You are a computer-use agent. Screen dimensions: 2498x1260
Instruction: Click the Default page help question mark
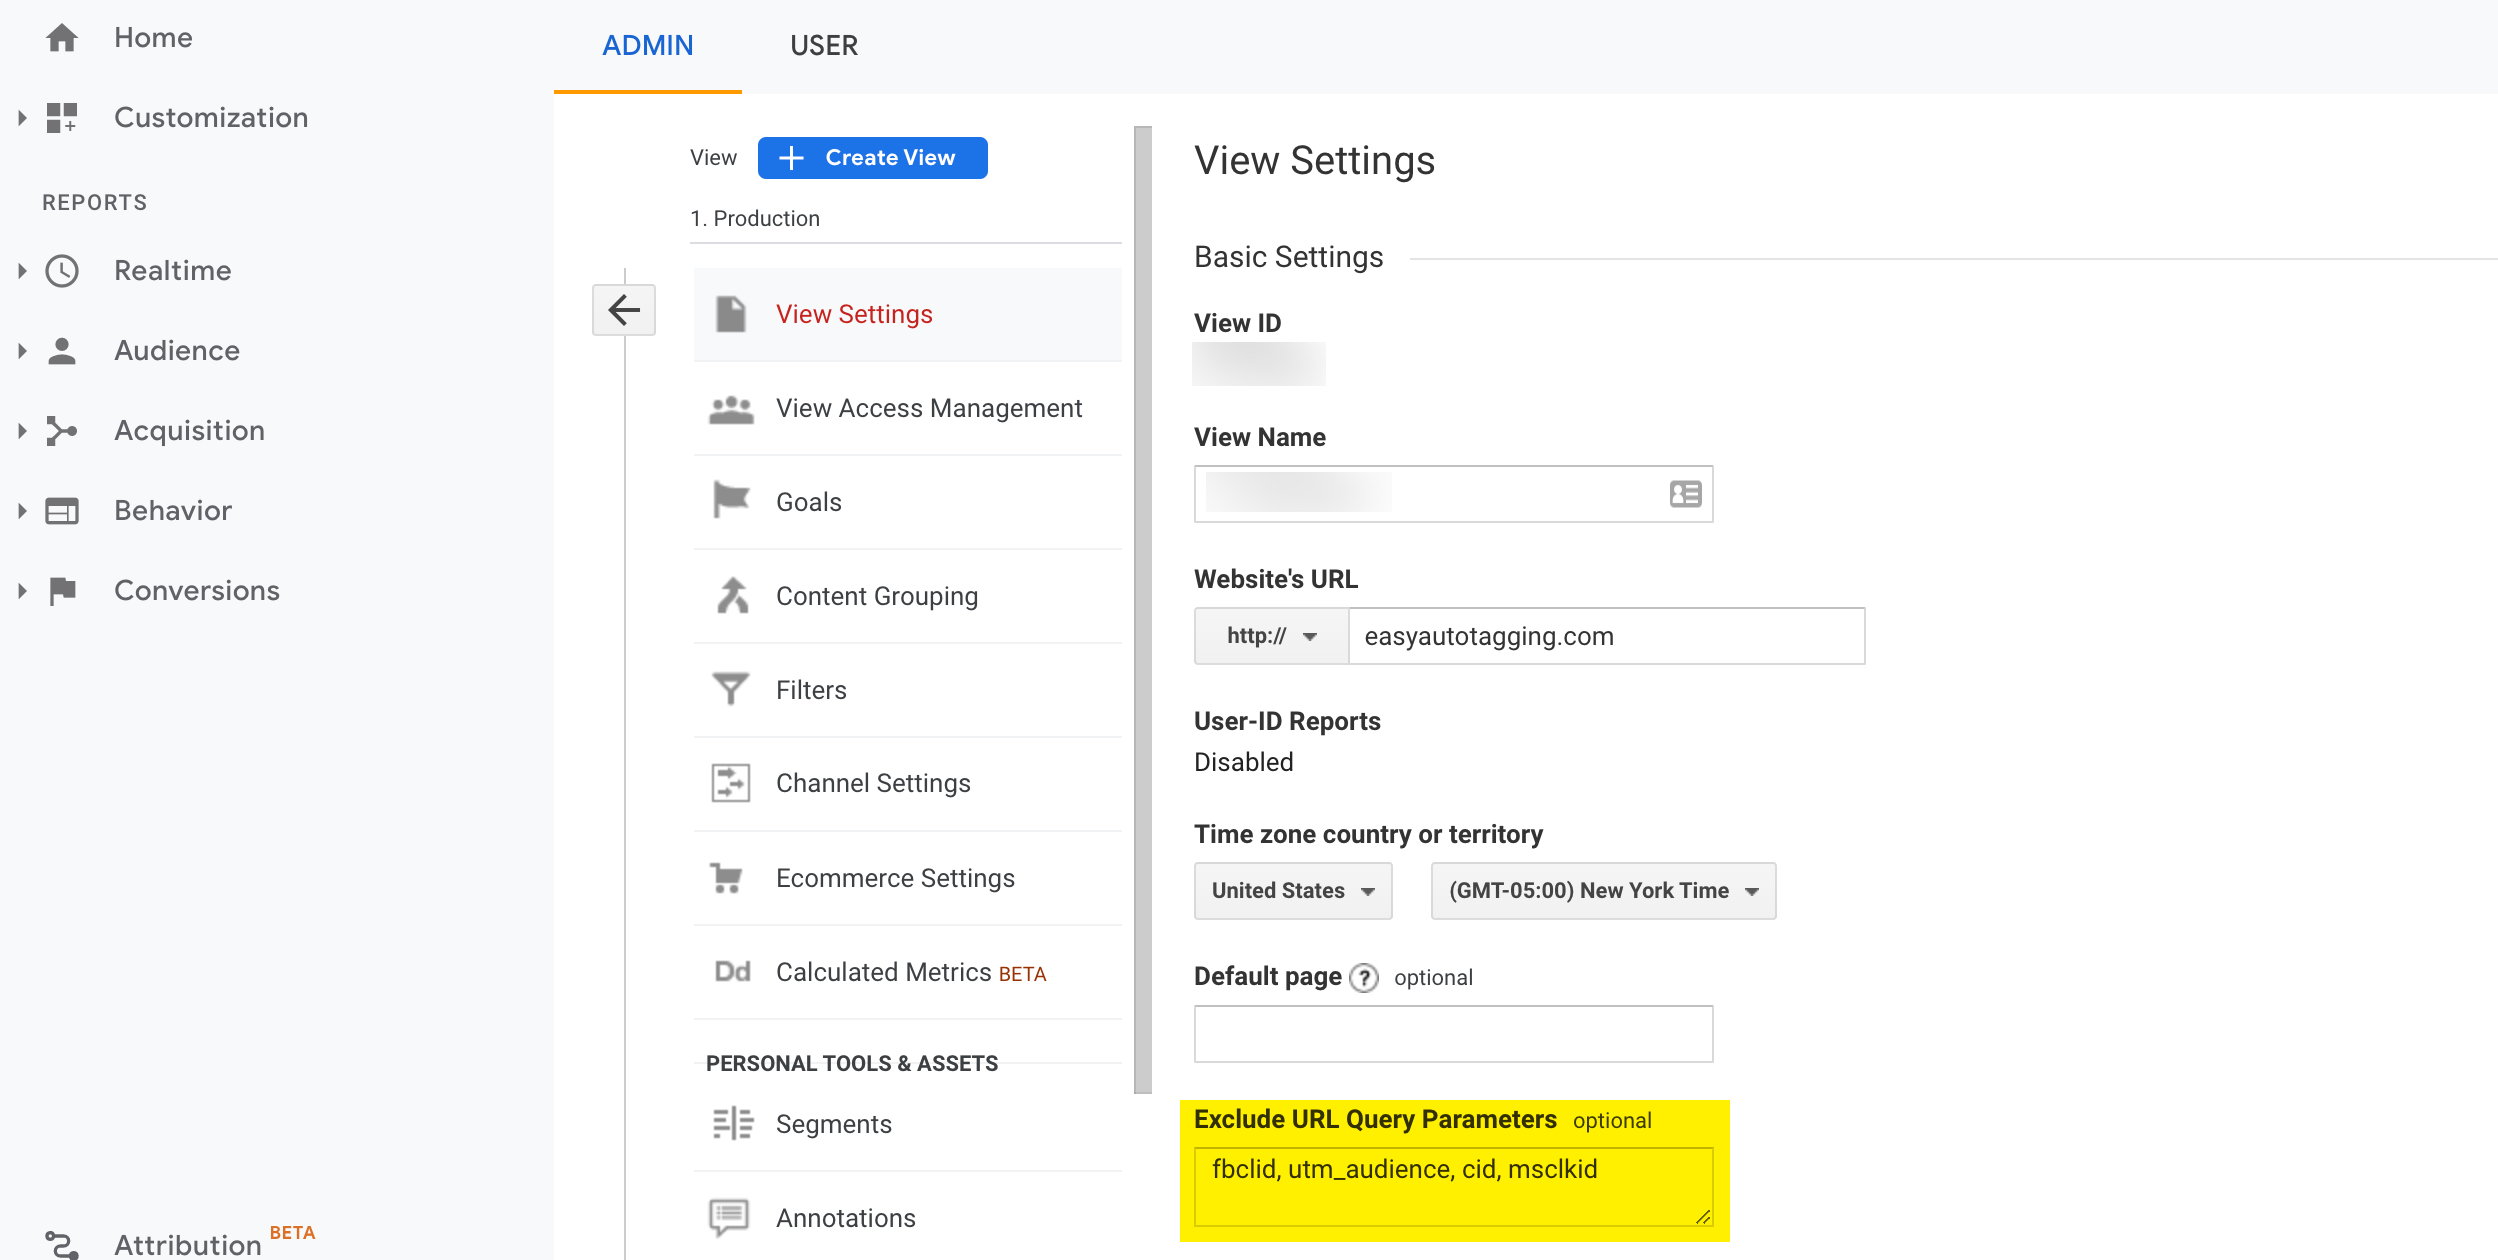coord(1364,978)
